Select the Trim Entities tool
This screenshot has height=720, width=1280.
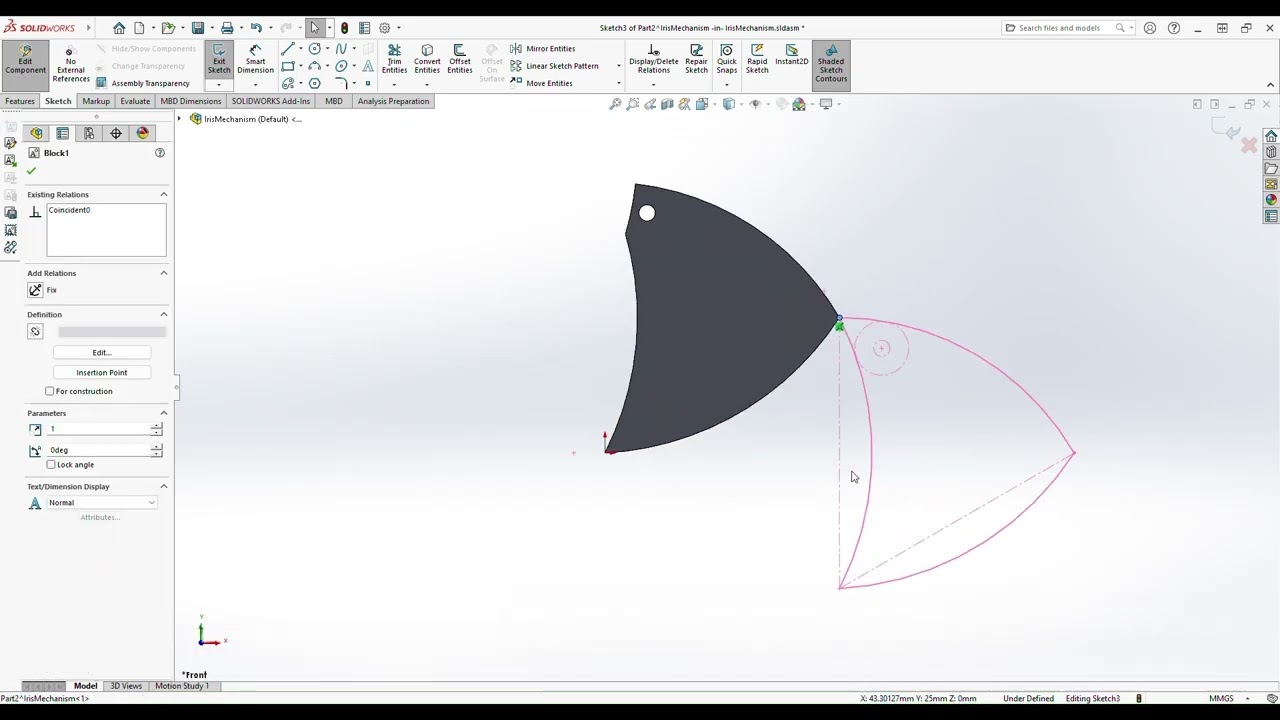tap(394, 60)
